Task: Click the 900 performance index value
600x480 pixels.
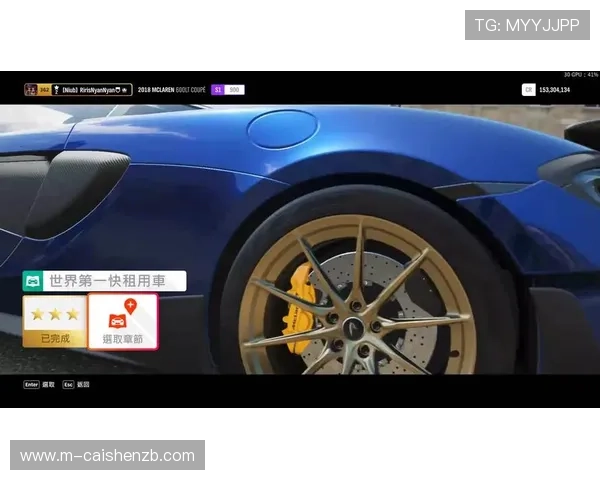Action: (x=234, y=90)
